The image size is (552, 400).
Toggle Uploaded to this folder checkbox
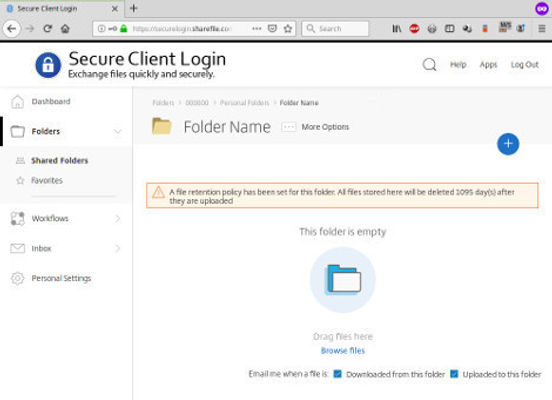454,374
